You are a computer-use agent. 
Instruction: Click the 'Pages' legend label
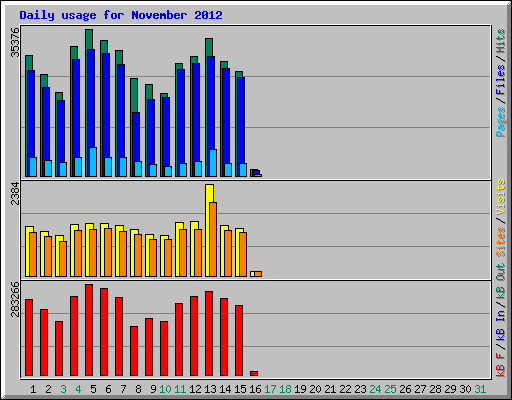500,122
